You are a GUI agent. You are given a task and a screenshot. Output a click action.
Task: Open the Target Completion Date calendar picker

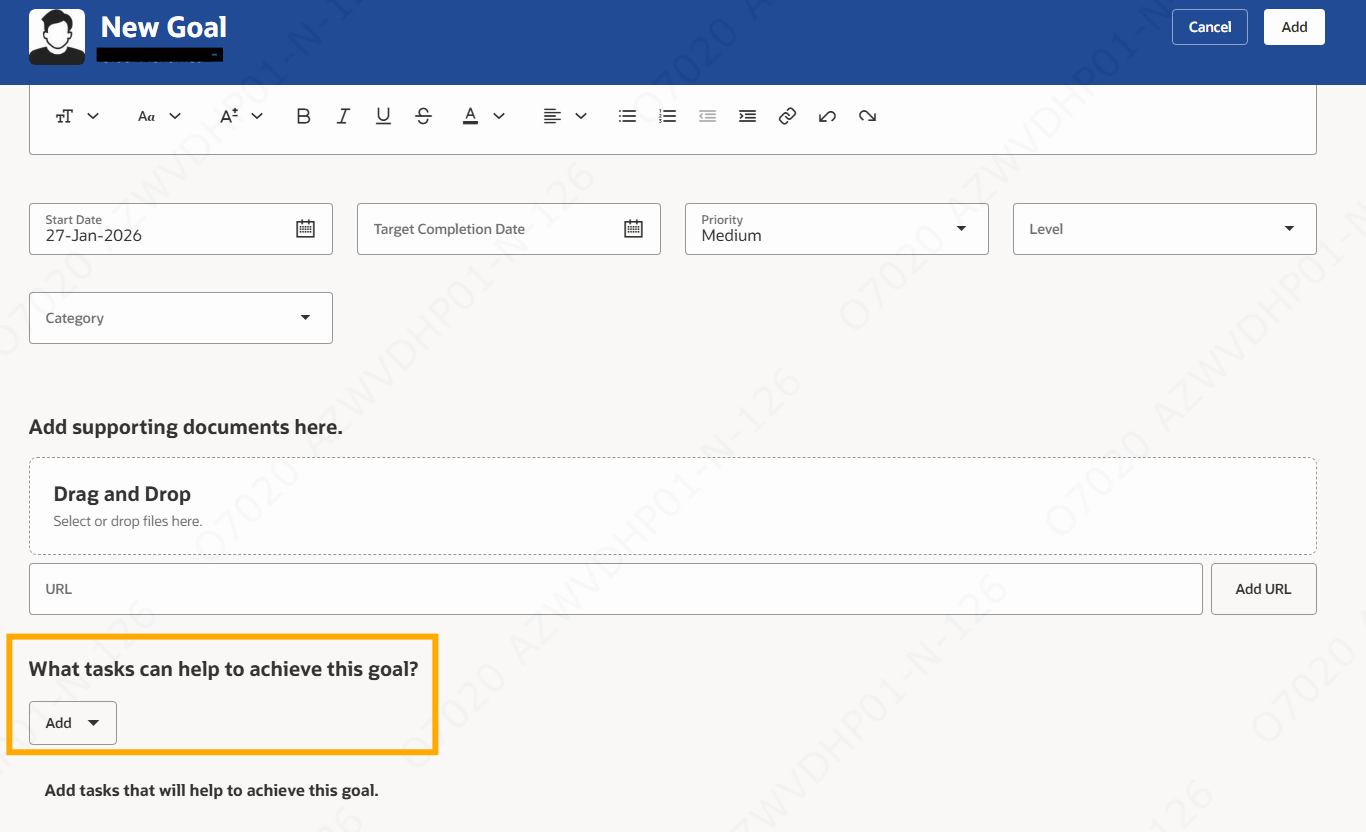[x=634, y=229]
